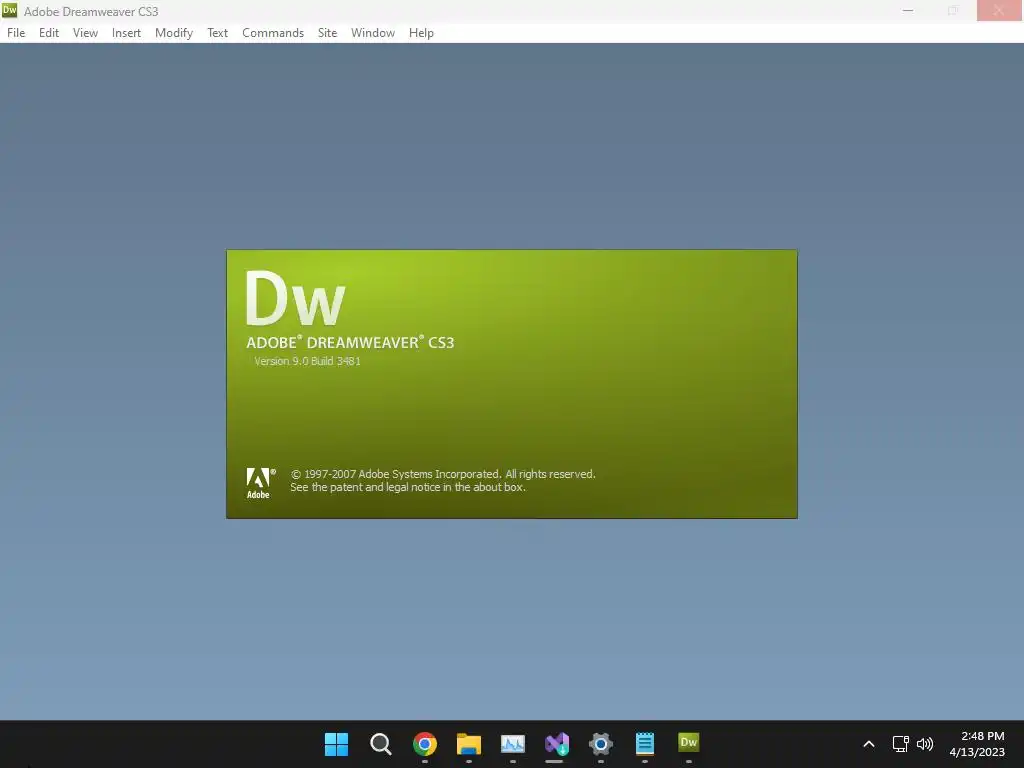The height and width of the screenshot is (768, 1024).
Task: Open Google Chrome from the taskbar
Action: point(424,743)
